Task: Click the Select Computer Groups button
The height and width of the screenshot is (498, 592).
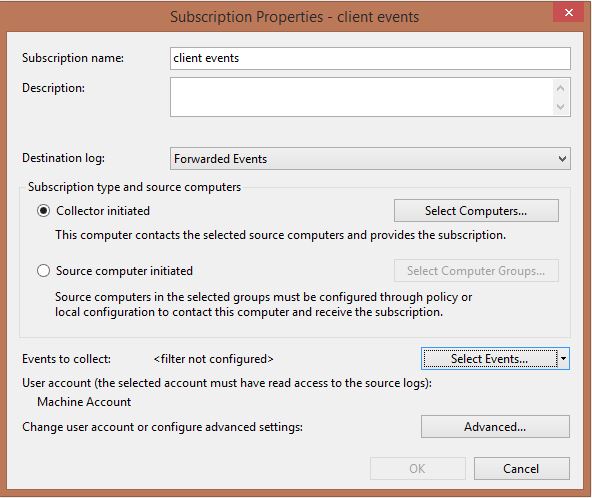Action: pos(476,271)
